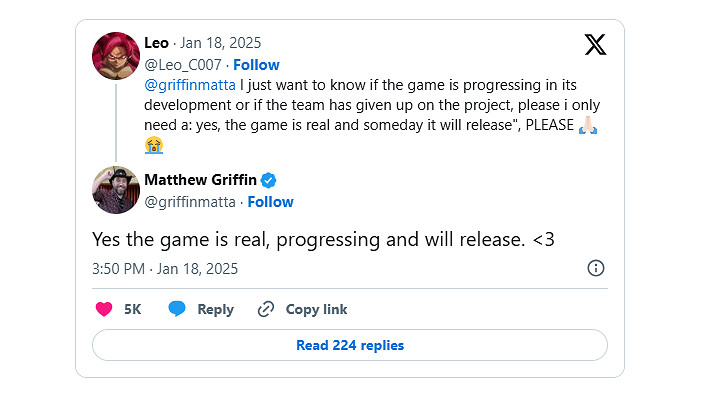Click the 3:50 PM · Jan 18, 2025 timestamp
The height and width of the screenshot is (406, 726).
coord(165,269)
